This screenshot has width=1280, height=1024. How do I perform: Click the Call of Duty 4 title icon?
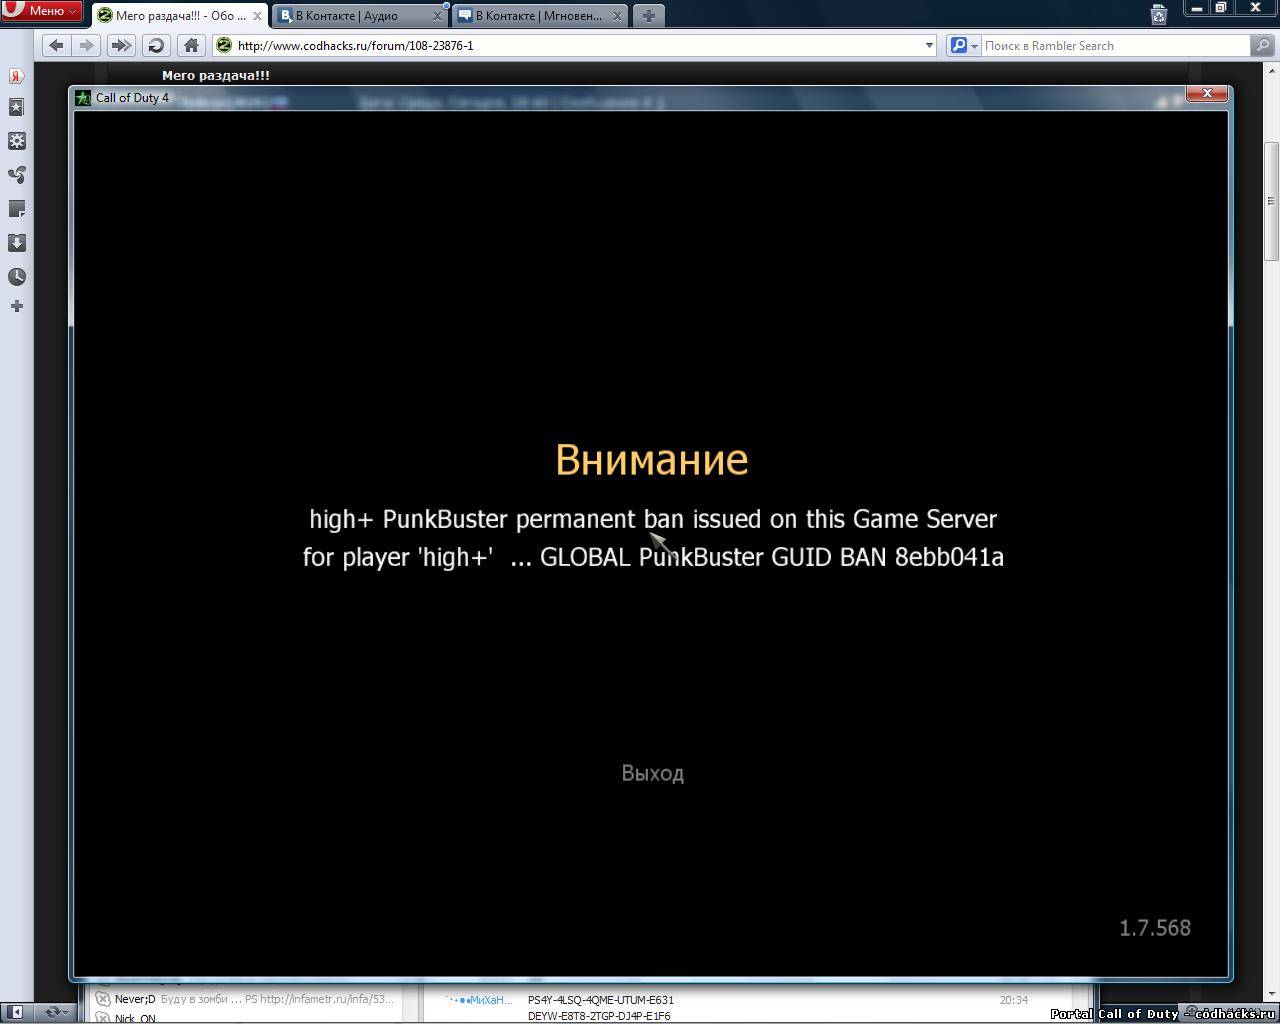82,97
